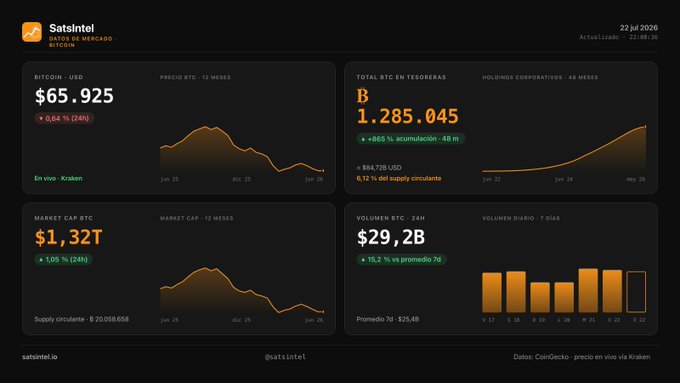Click the 'MARKET CAP · 12 MESES' chart title
The width and height of the screenshot is (680, 383).
tap(196, 218)
